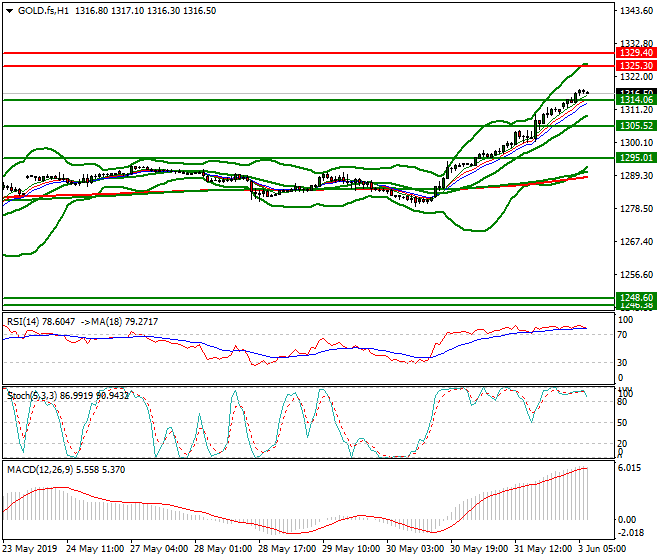The width and height of the screenshot is (660, 560).
Task: Click the 28 May 01:00 time label
Action: [x=223, y=549]
